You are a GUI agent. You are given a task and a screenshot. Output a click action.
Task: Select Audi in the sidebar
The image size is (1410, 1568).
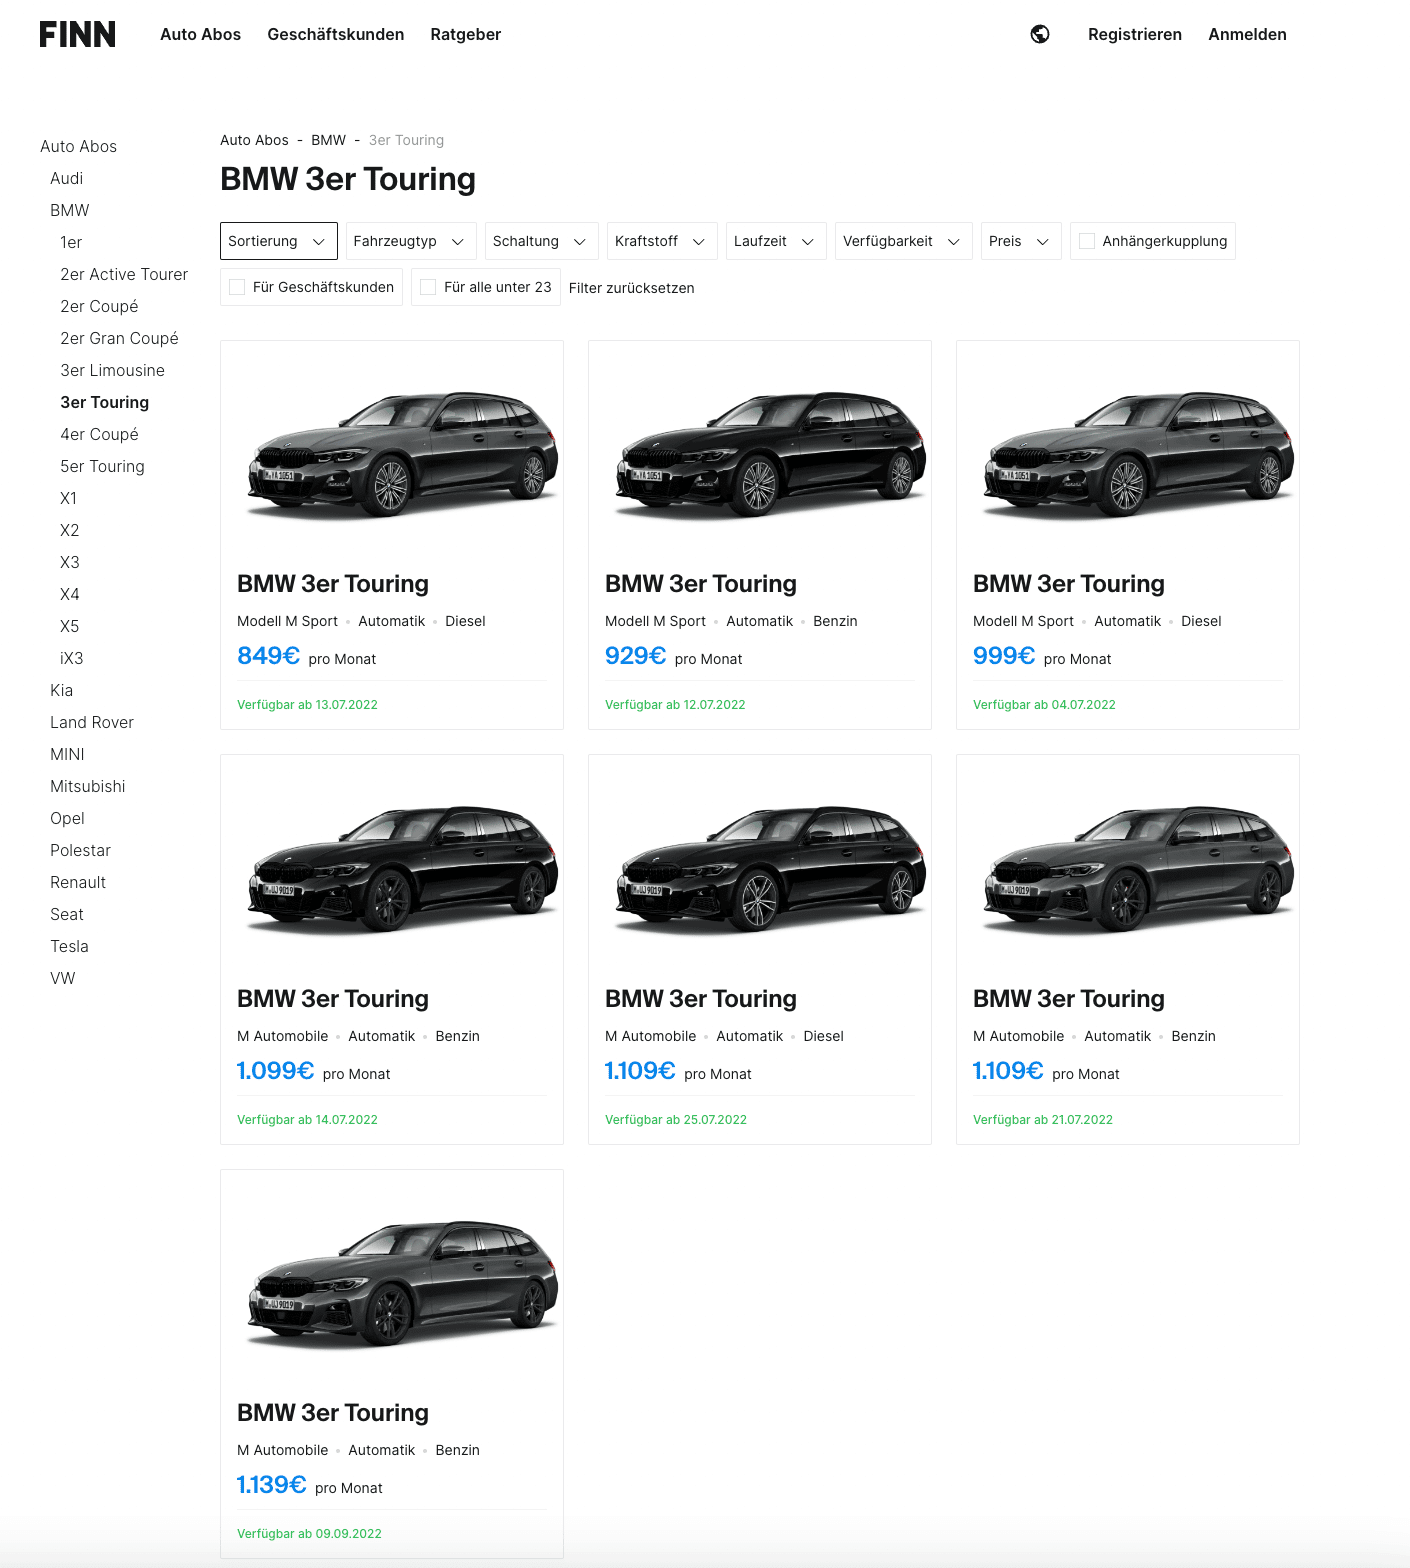pos(67,178)
